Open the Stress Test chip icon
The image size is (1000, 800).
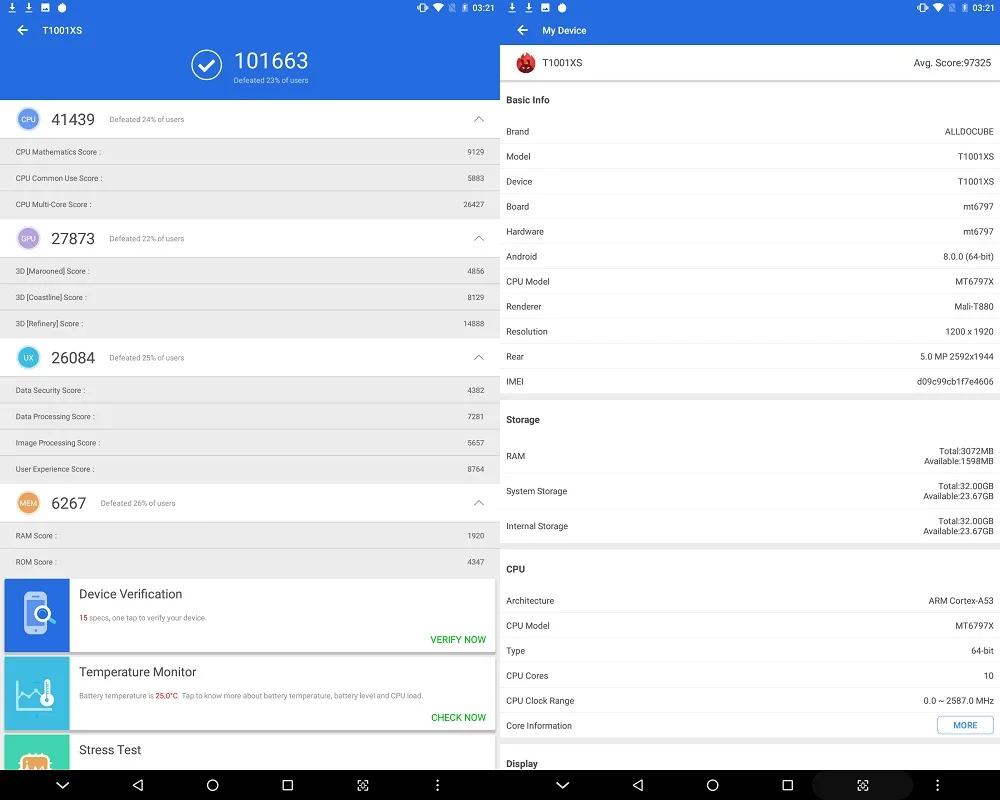tap(37, 753)
